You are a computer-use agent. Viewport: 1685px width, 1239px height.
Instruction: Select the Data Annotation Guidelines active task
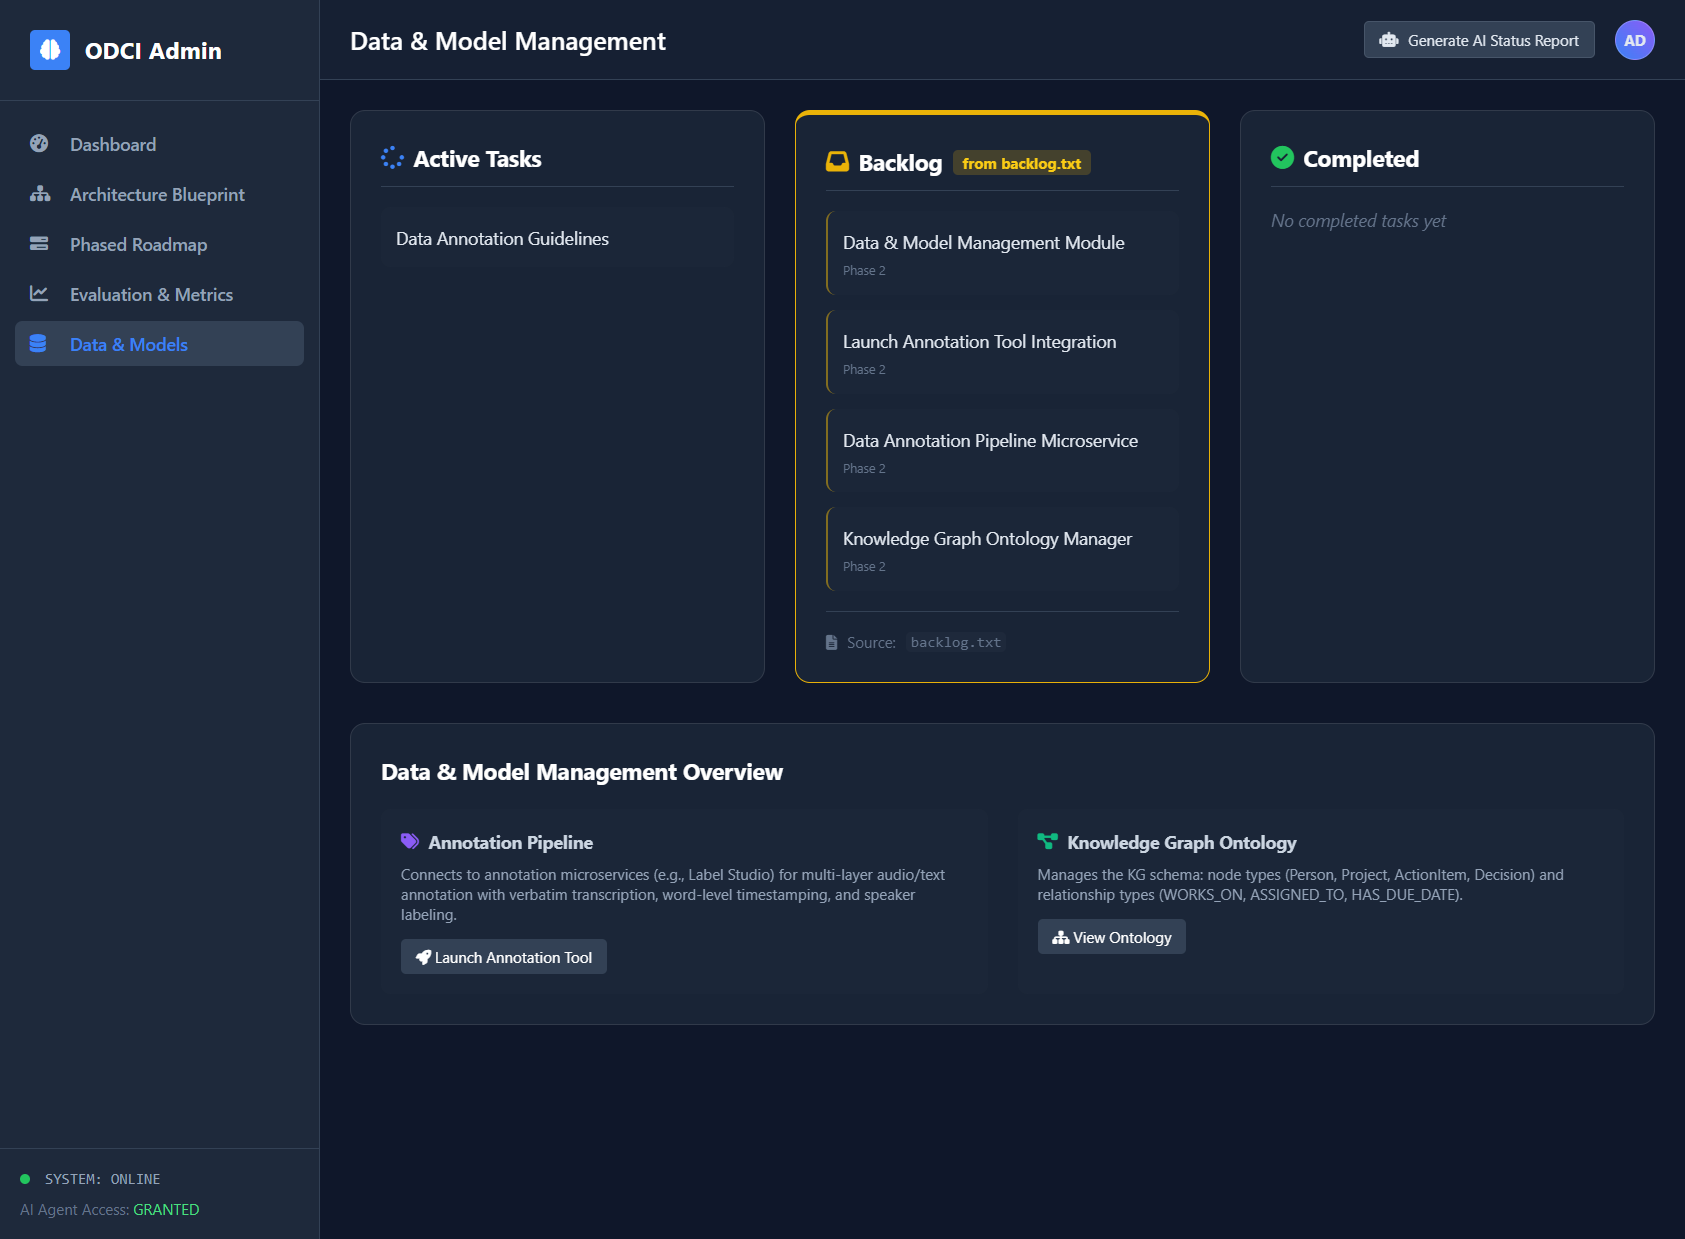(557, 239)
